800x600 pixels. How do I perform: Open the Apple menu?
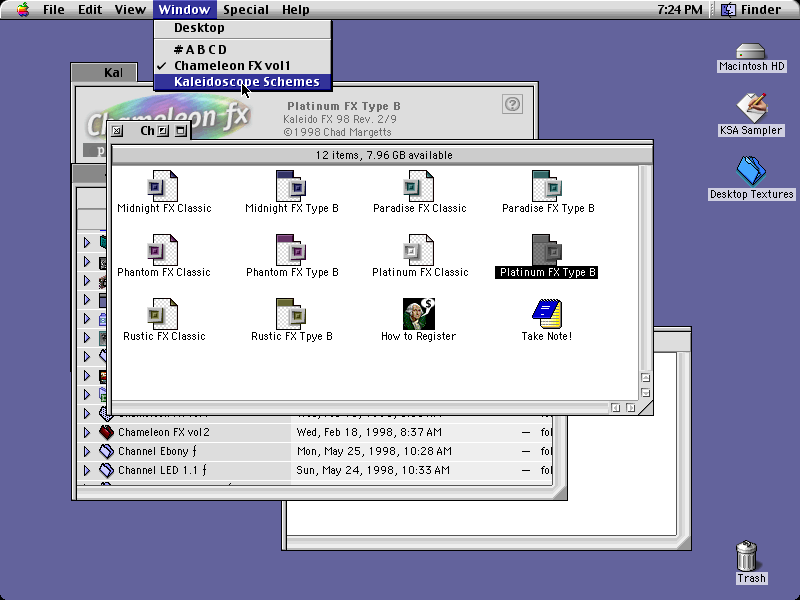[23, 10]
